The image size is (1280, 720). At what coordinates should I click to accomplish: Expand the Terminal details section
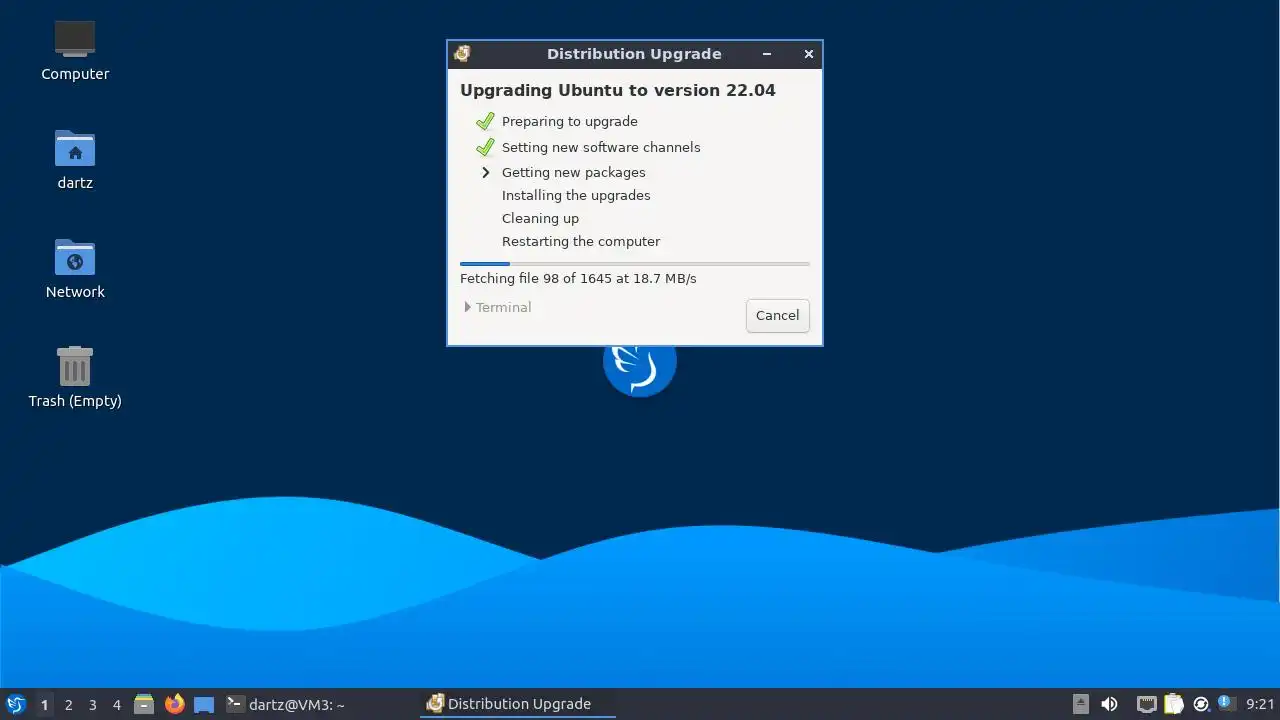pyautogui.click(x=498, y=307)
